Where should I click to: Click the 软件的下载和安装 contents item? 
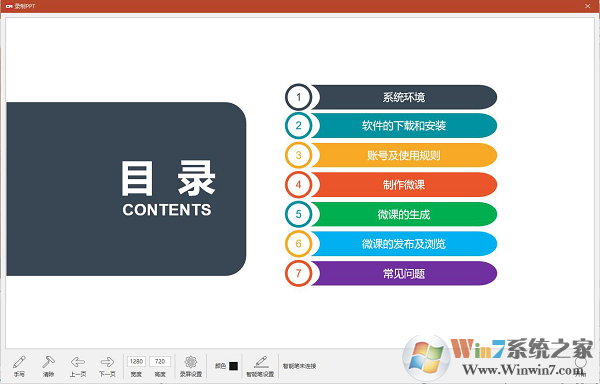point(404,125)
